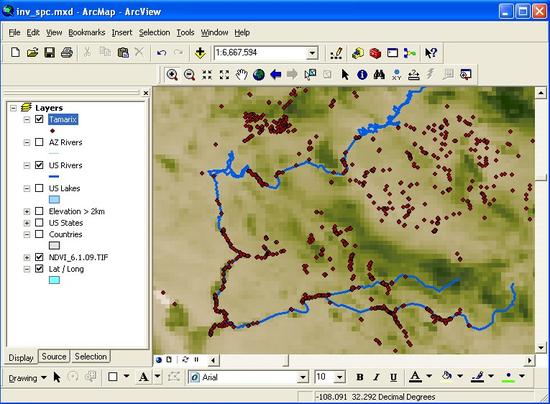Open the red ArcToolbox icon

pos(375,53)
